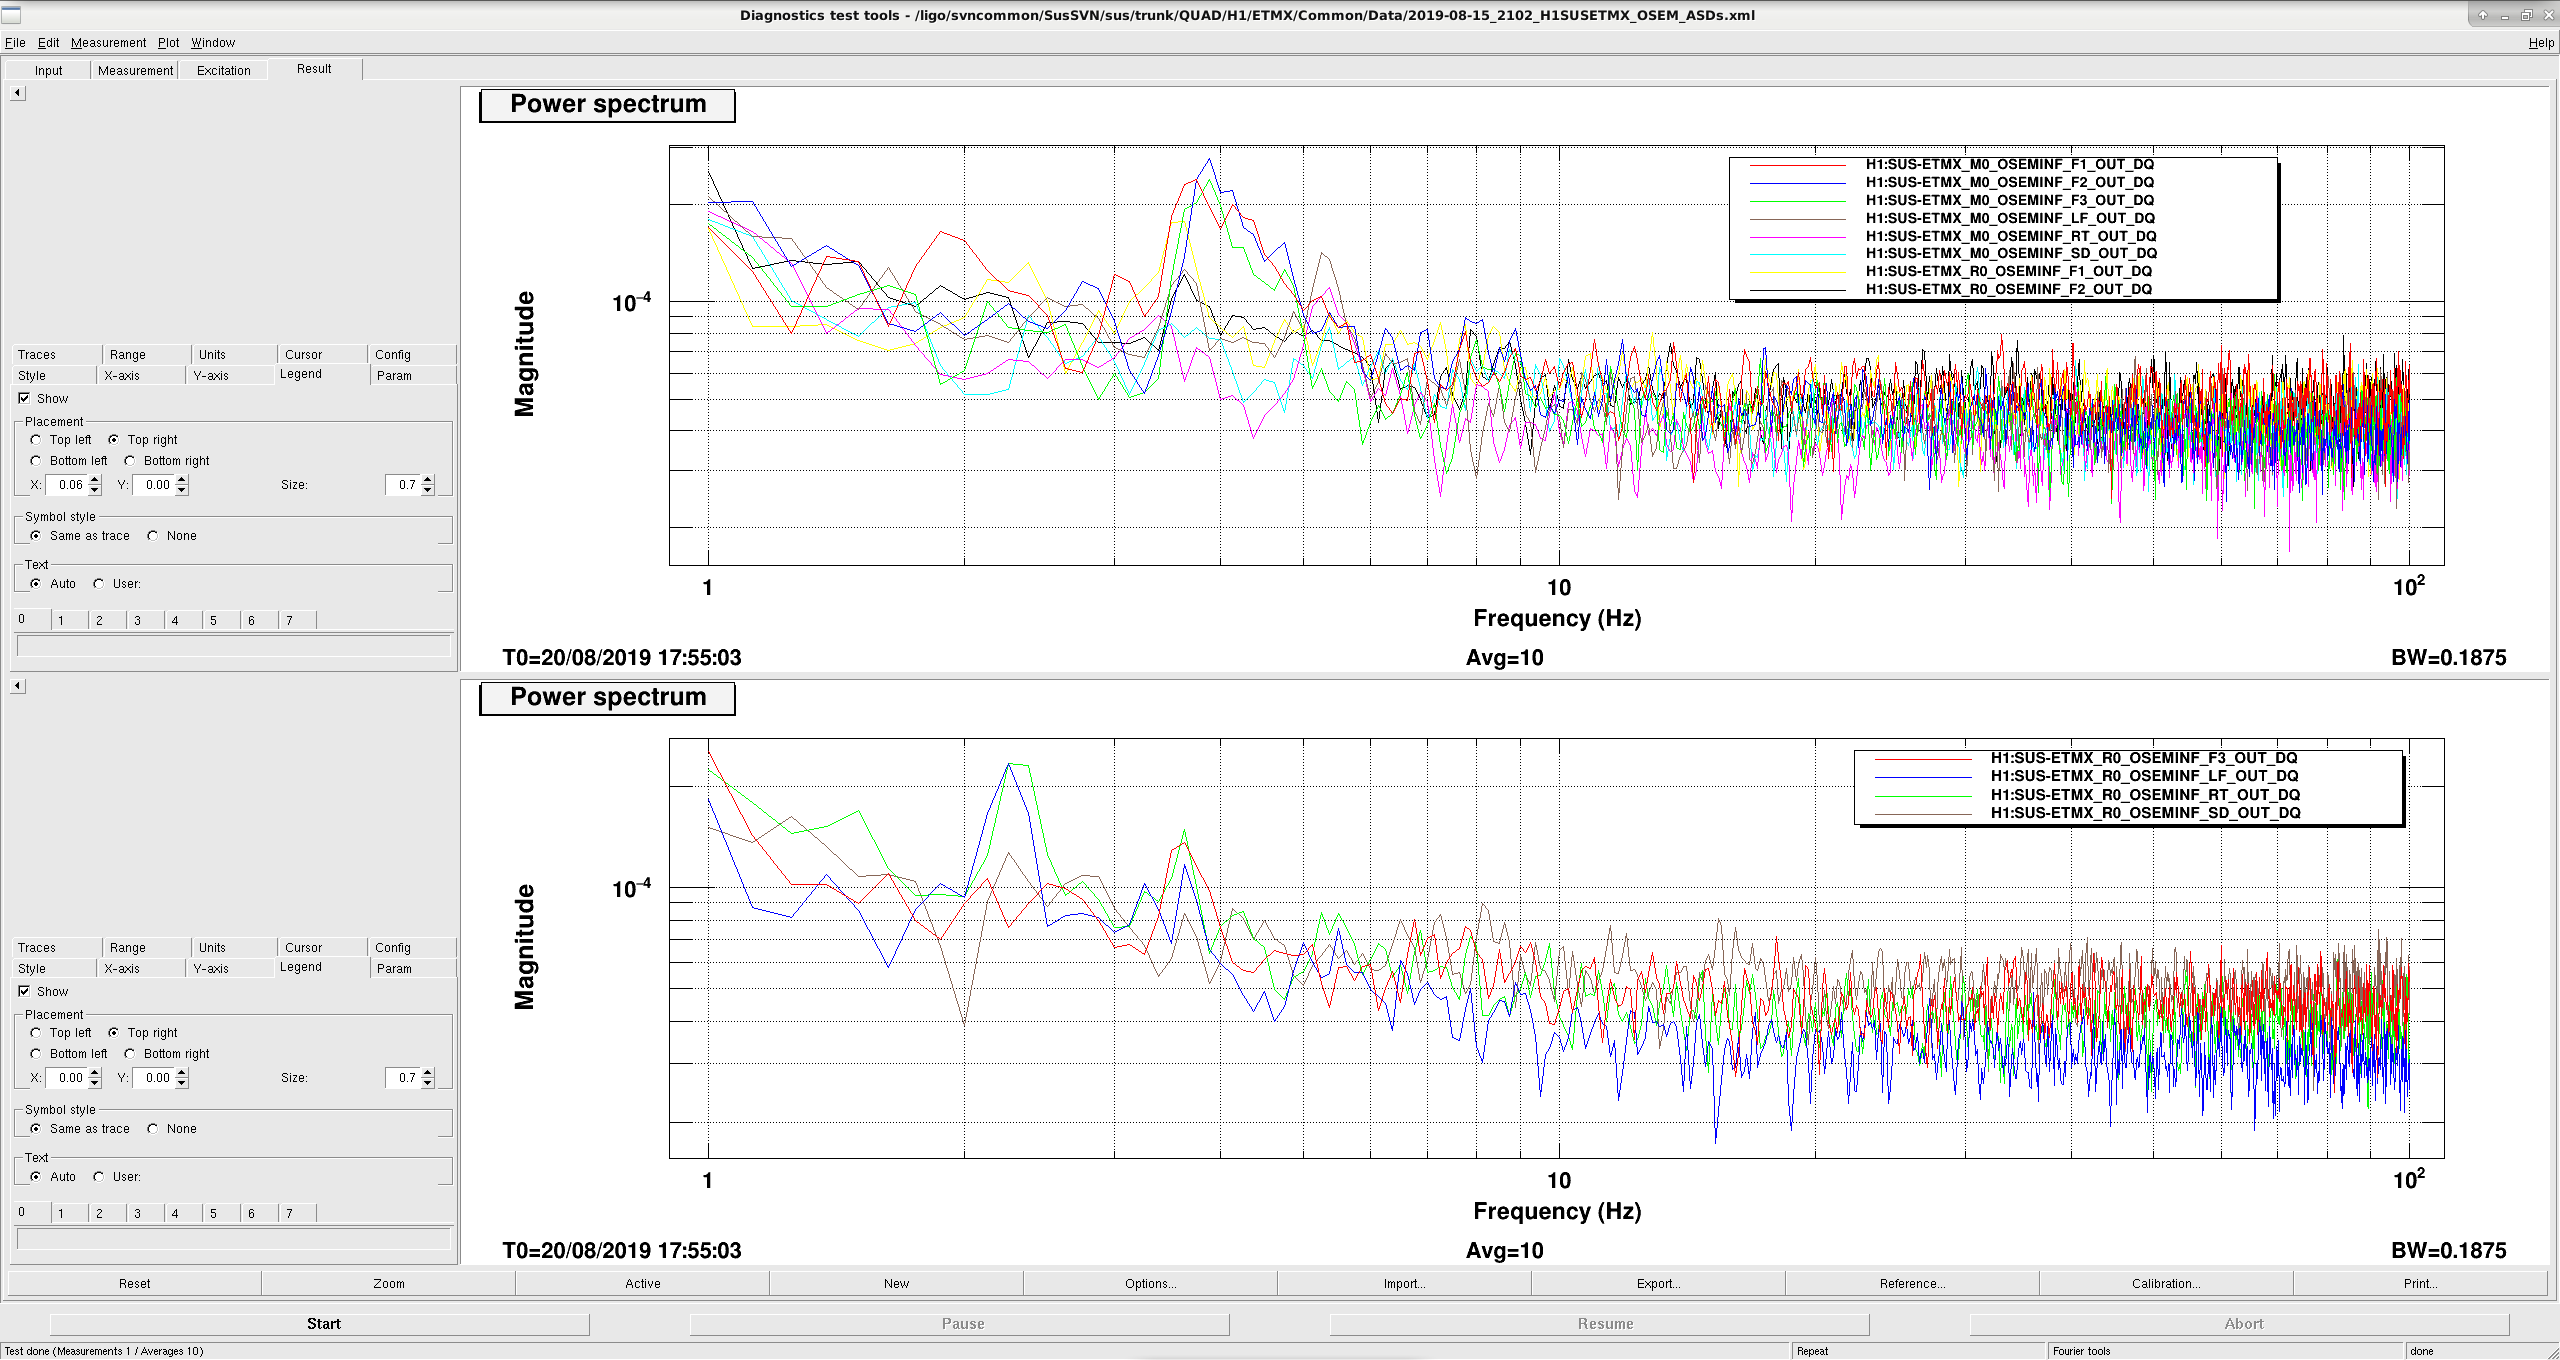Increase upper legend Size spinner
Screen dimensions: 2560x1360
(x=428, y=480)
